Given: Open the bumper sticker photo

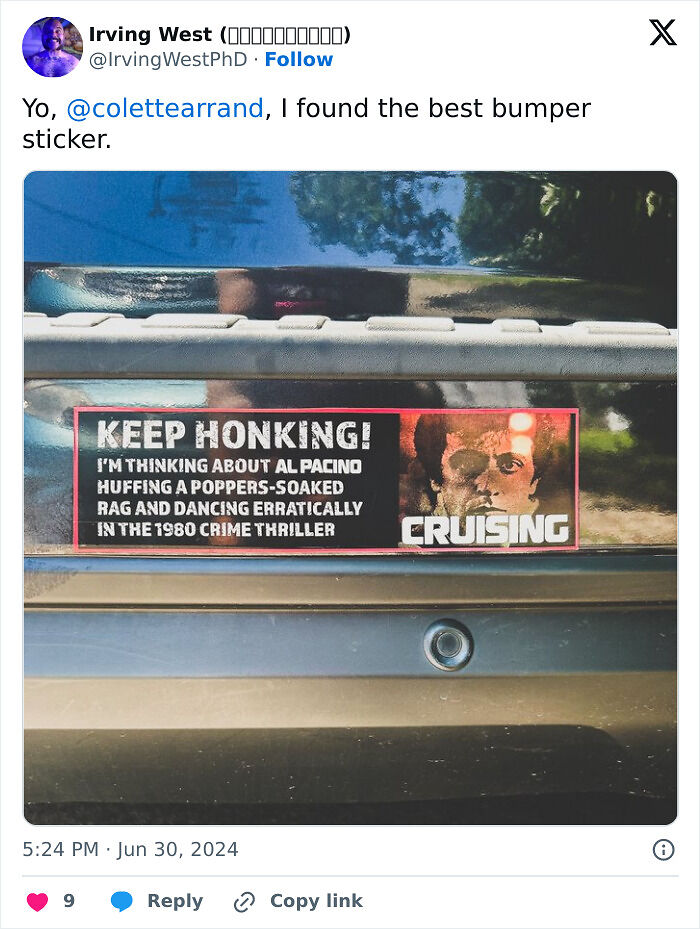Looking at the screenshot, I should pyautogui.click(x=350, y=498).
